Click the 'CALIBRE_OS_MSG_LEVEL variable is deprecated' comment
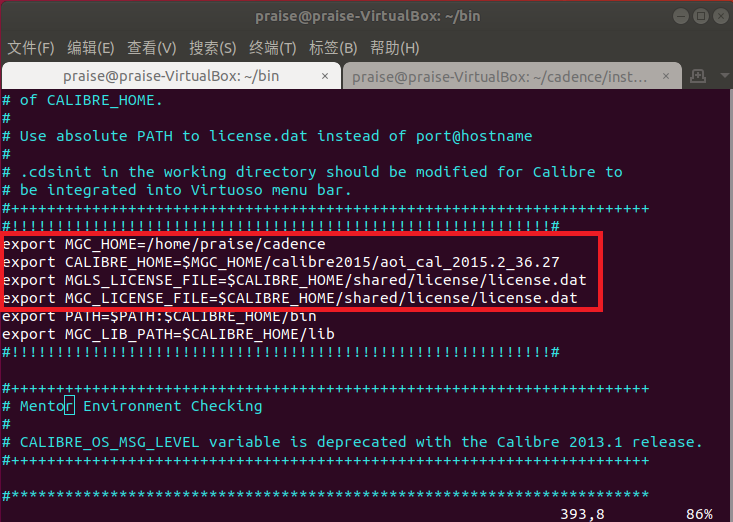 pos(352,442)
